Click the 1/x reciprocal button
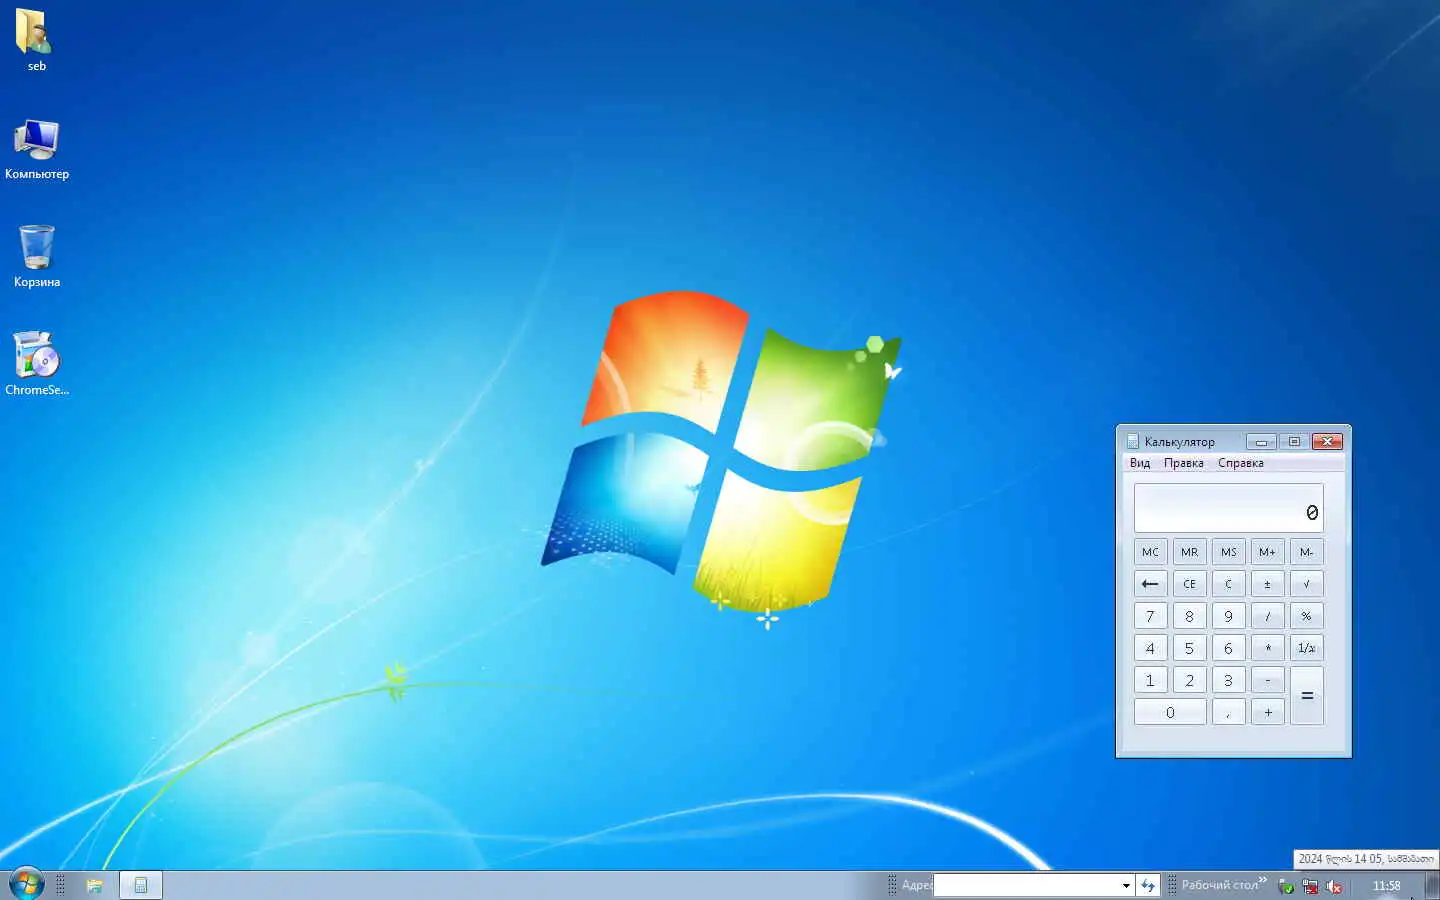Image resolution: width=1440 pixels, height=900 pixels. click(x=1306, y=648)
